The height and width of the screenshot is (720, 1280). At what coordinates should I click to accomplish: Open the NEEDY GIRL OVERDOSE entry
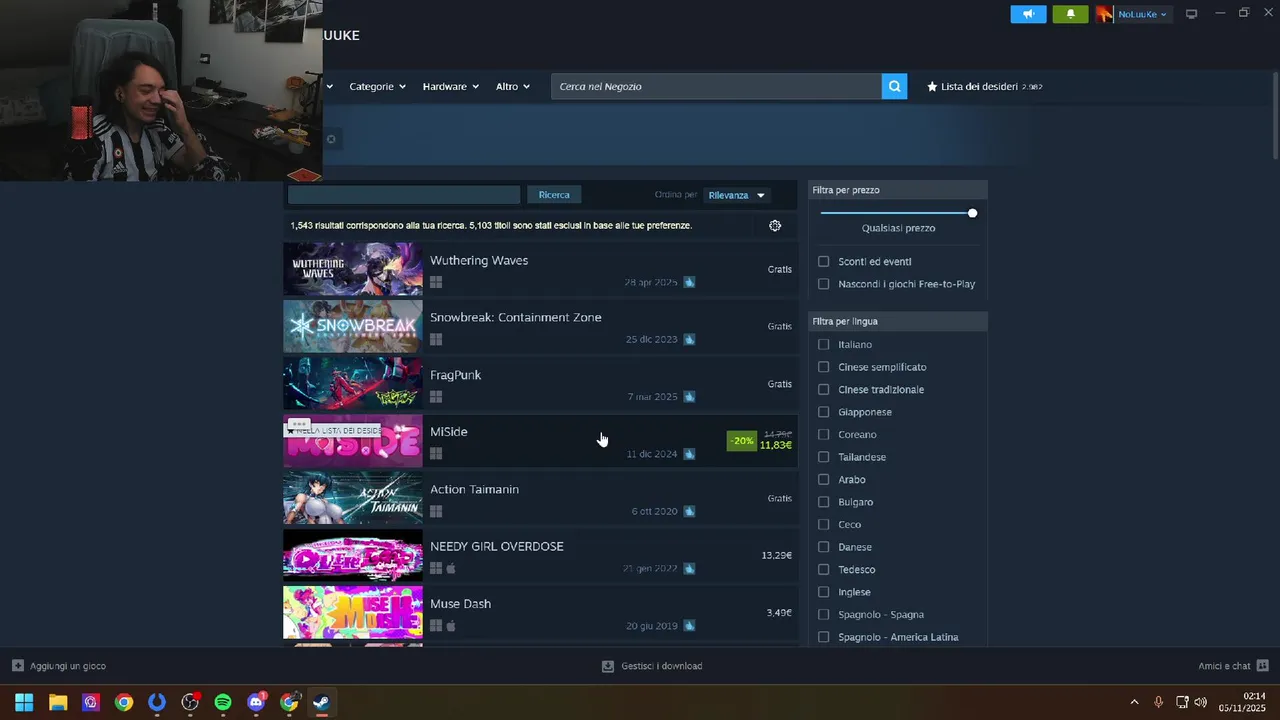click(540, 556)
